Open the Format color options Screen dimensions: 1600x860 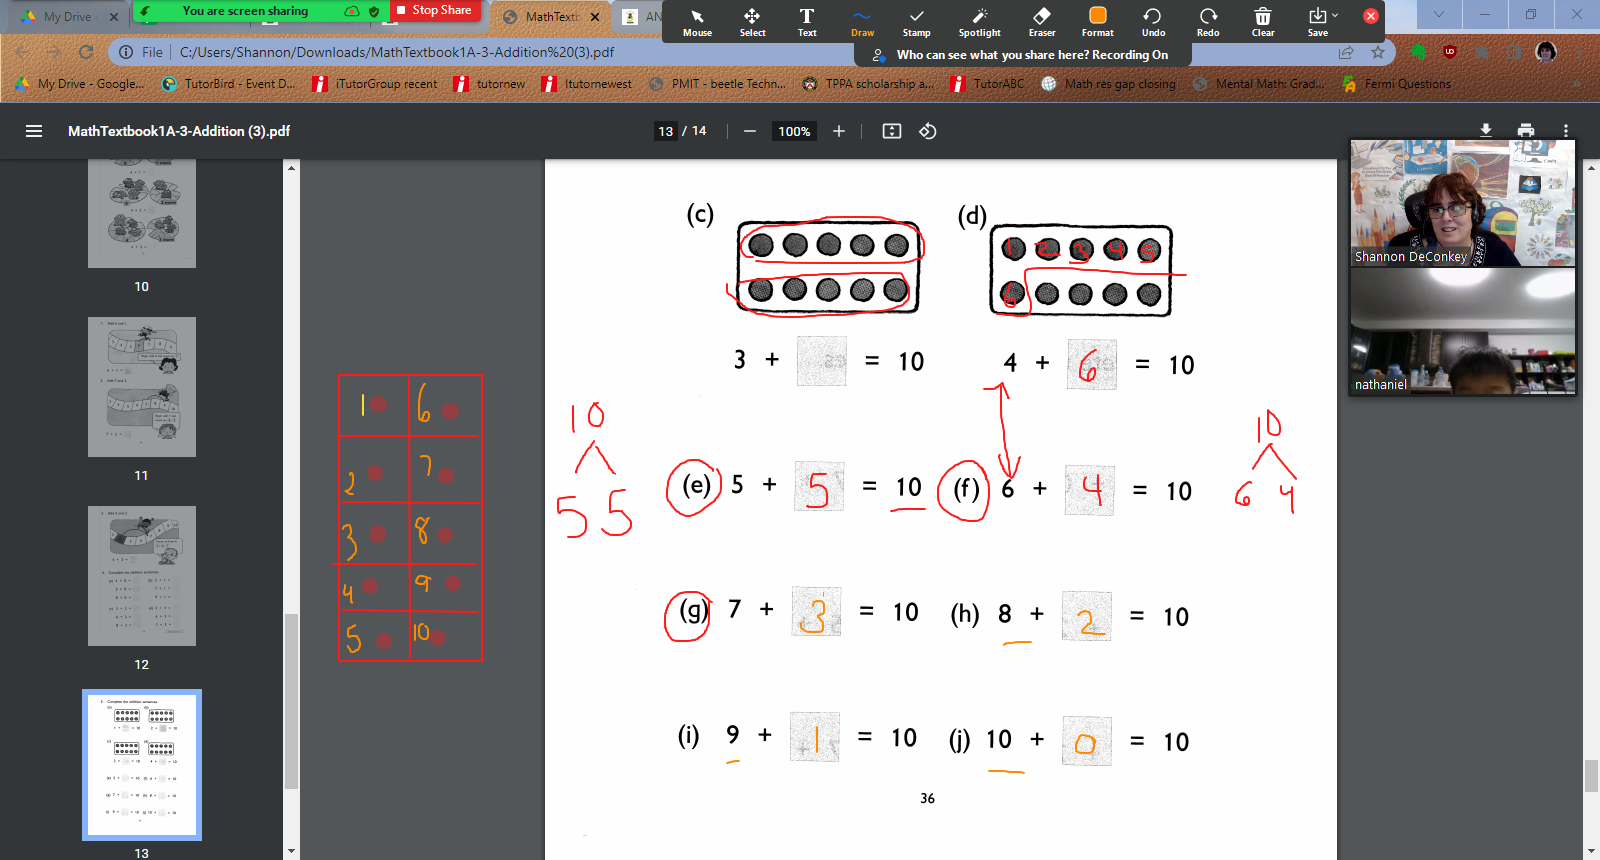pos(1097,21)
